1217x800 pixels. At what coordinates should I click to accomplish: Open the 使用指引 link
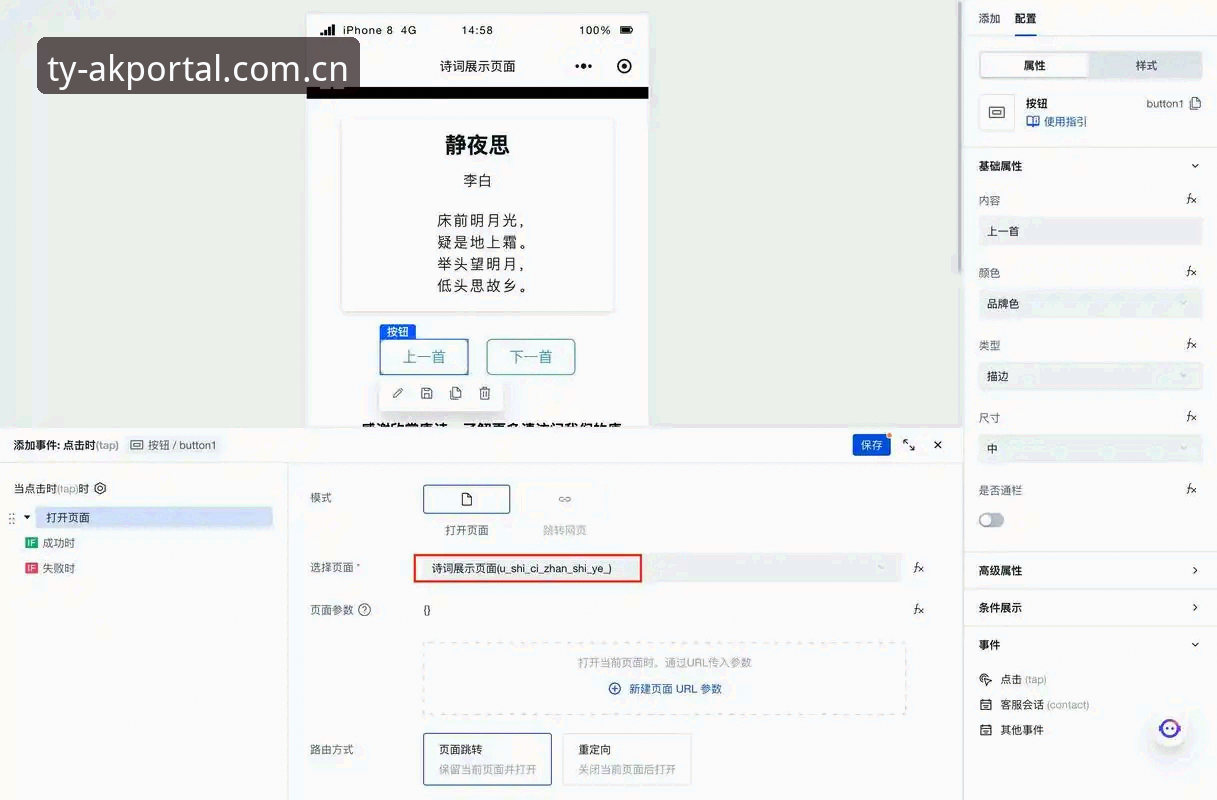tap(1057, 122)
